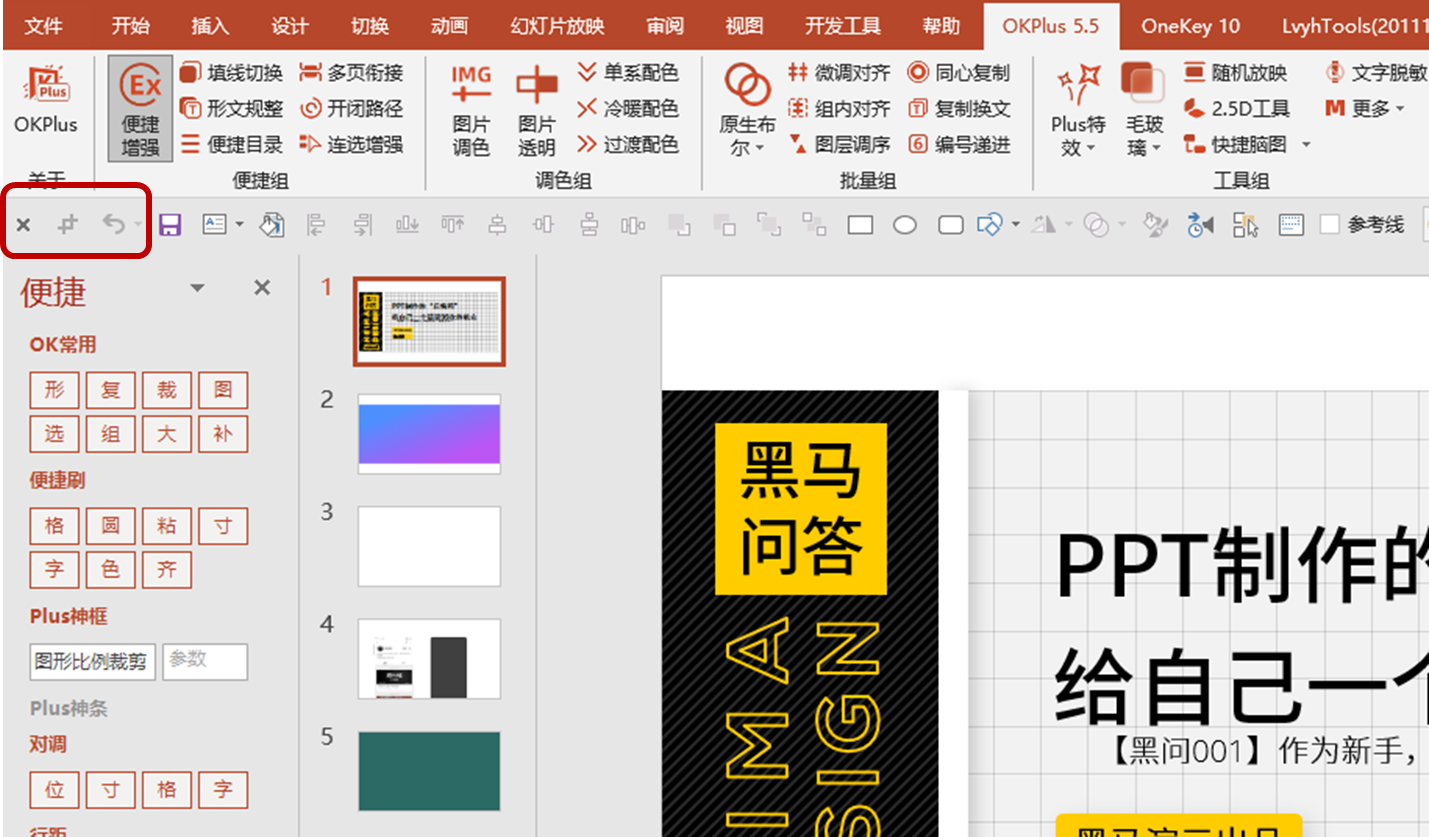
Task: Open the 便捷 panel options arrow
Action: click(197, 288)
